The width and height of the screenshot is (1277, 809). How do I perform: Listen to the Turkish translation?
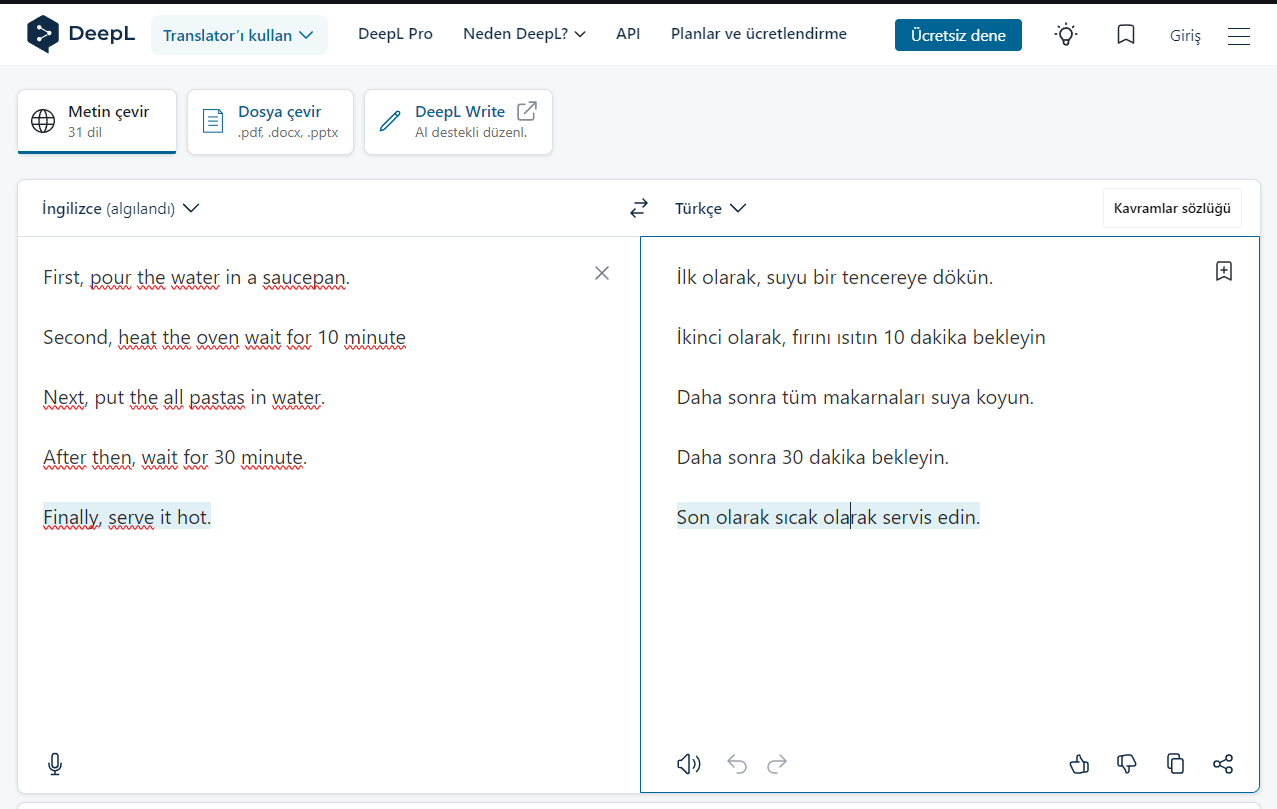(x=689, y=764)
